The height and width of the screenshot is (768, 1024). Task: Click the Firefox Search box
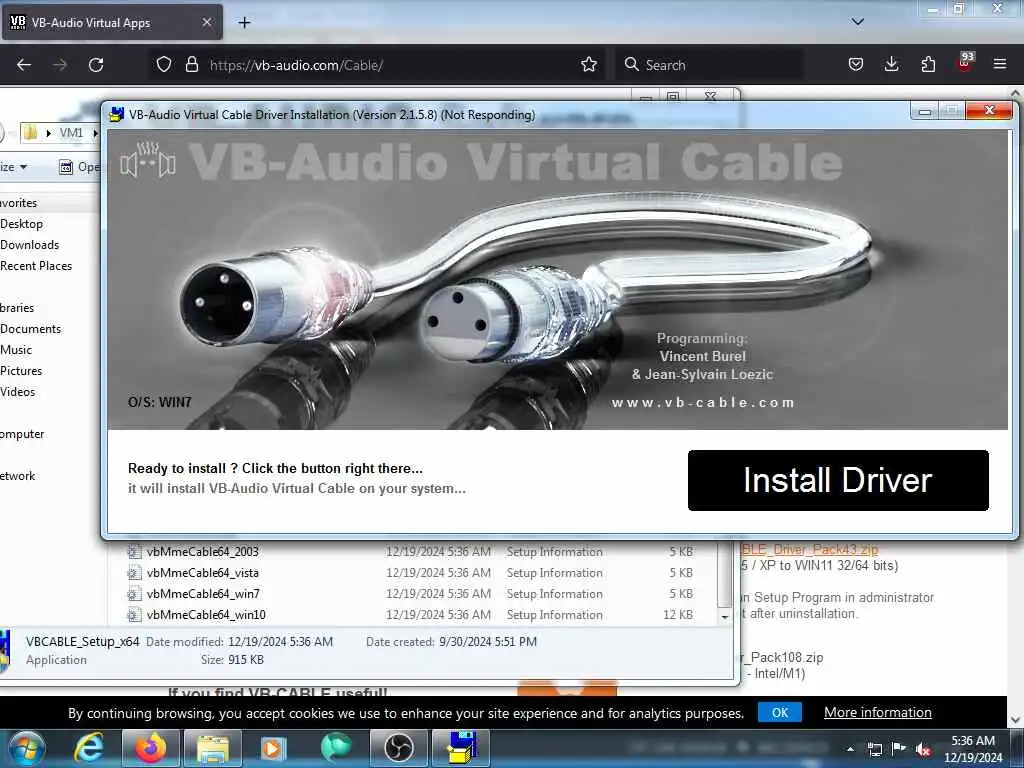[x=710, y=65]
